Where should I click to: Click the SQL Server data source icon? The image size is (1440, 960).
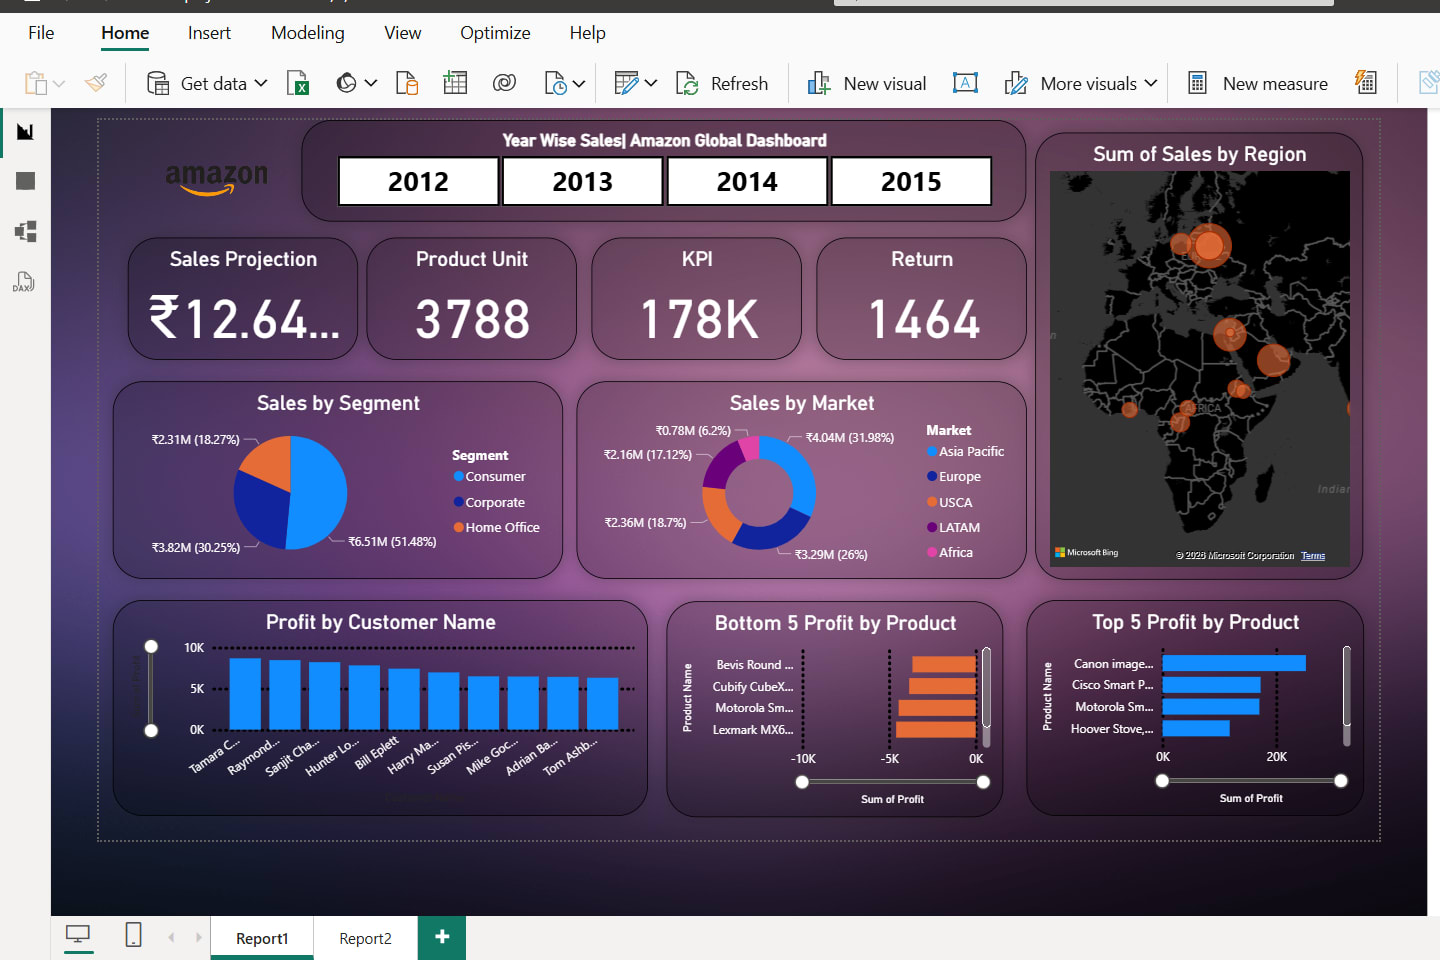(x=407, y=83)
